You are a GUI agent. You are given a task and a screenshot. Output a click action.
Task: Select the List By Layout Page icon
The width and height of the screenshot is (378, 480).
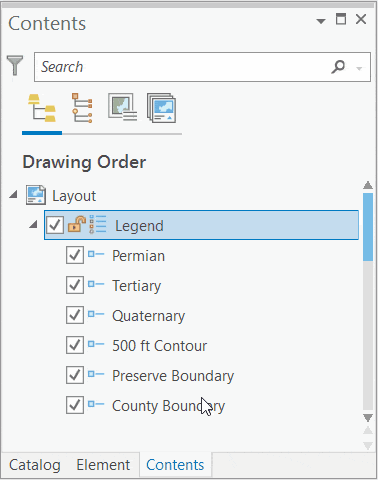pos(162,108)
